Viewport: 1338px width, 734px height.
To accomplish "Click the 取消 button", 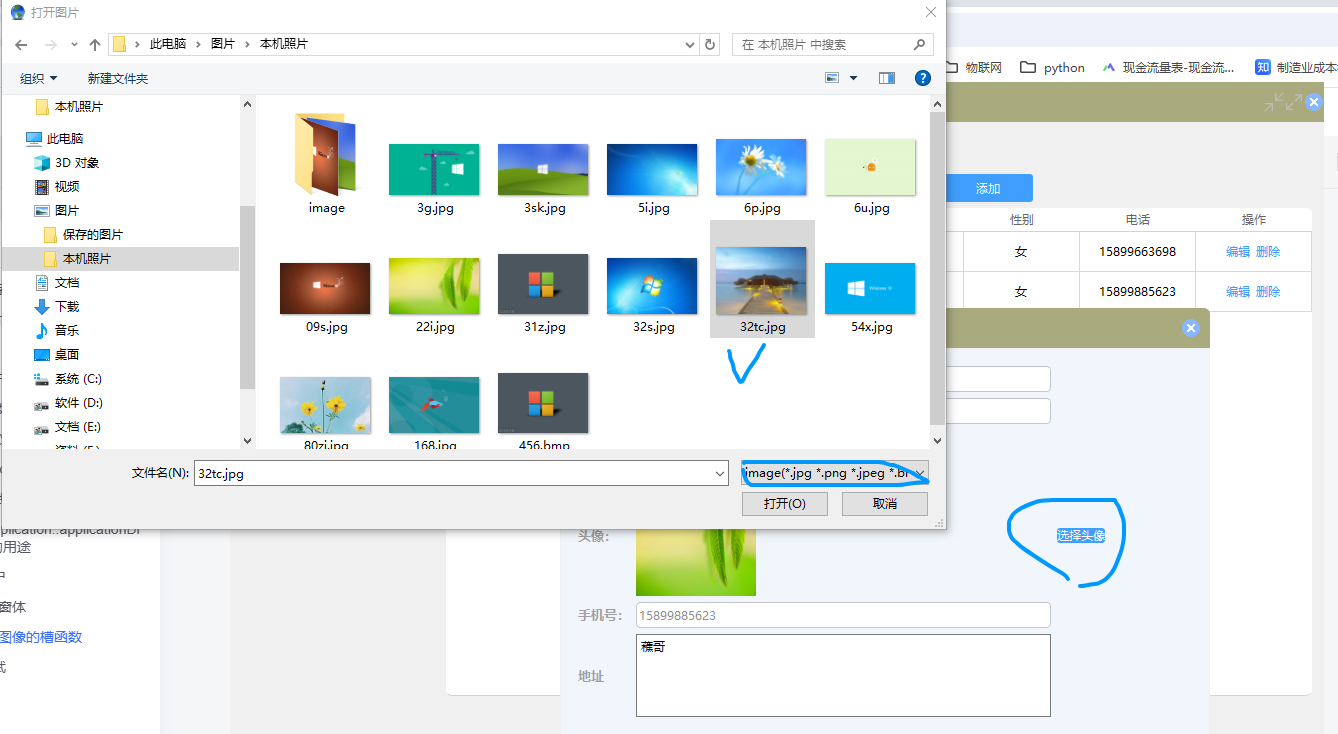I will tap(885, 503).
